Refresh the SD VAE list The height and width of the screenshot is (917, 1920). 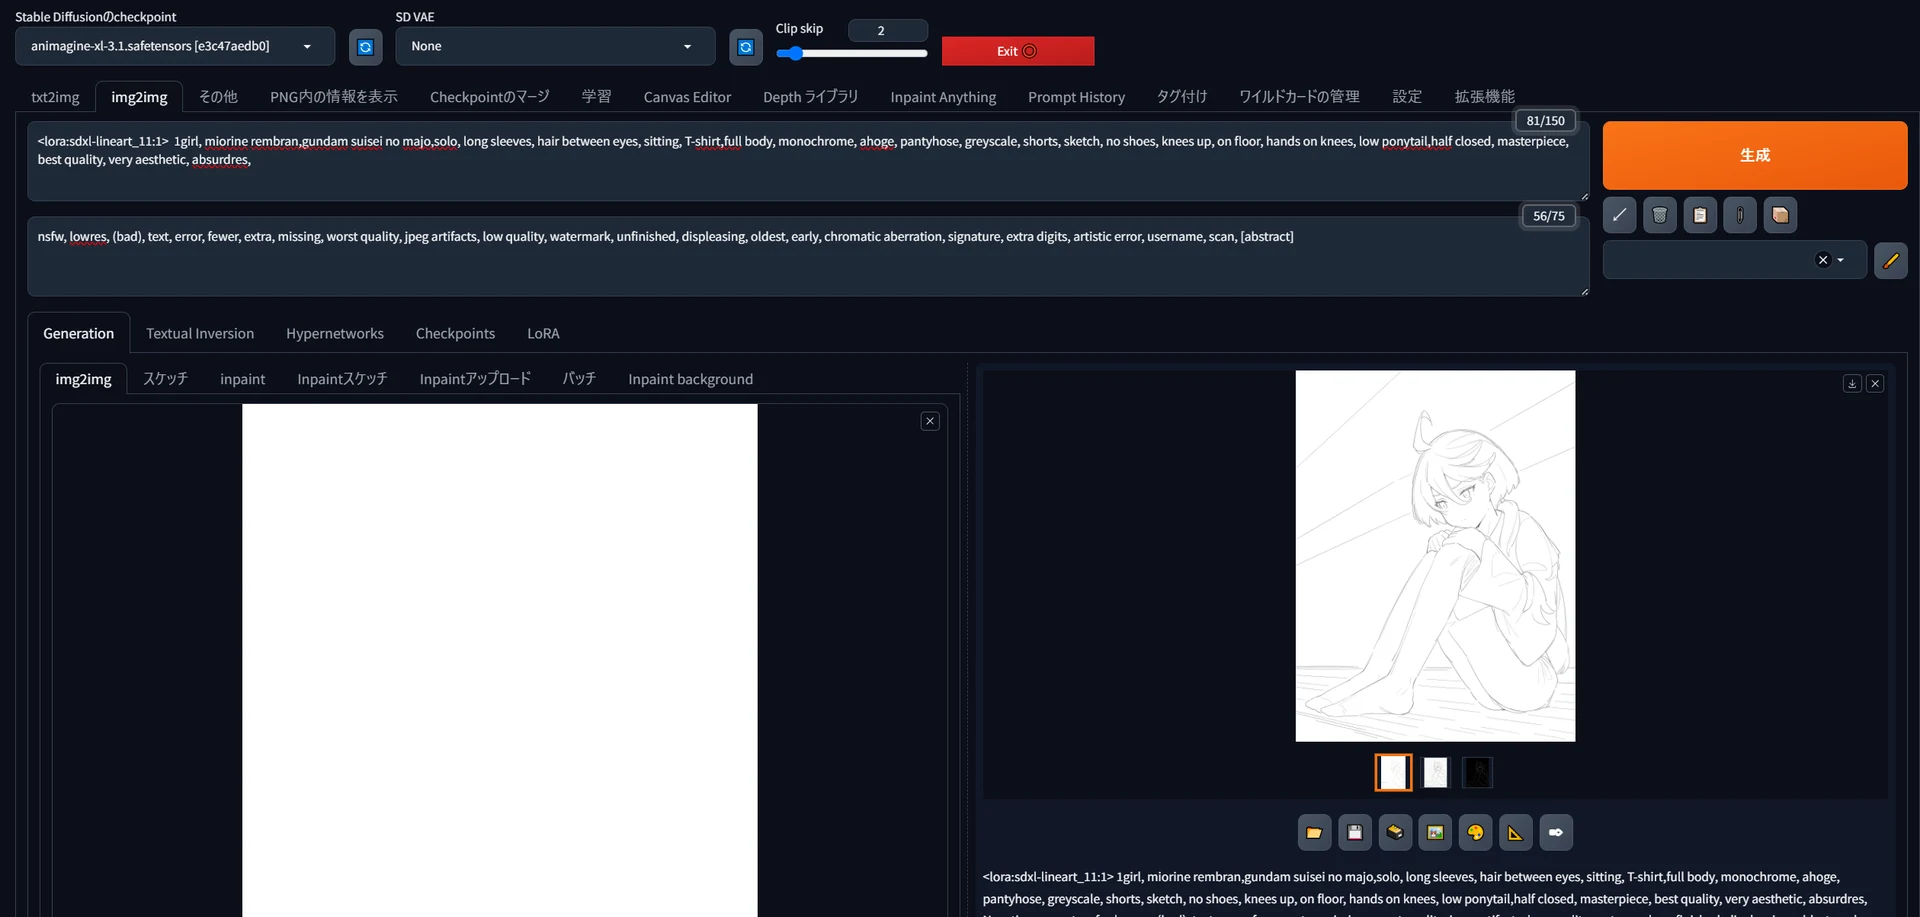(745, 47)
